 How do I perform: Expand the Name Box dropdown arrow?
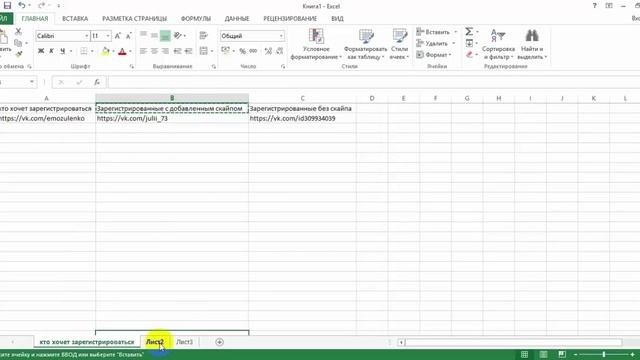pos(31,82)
